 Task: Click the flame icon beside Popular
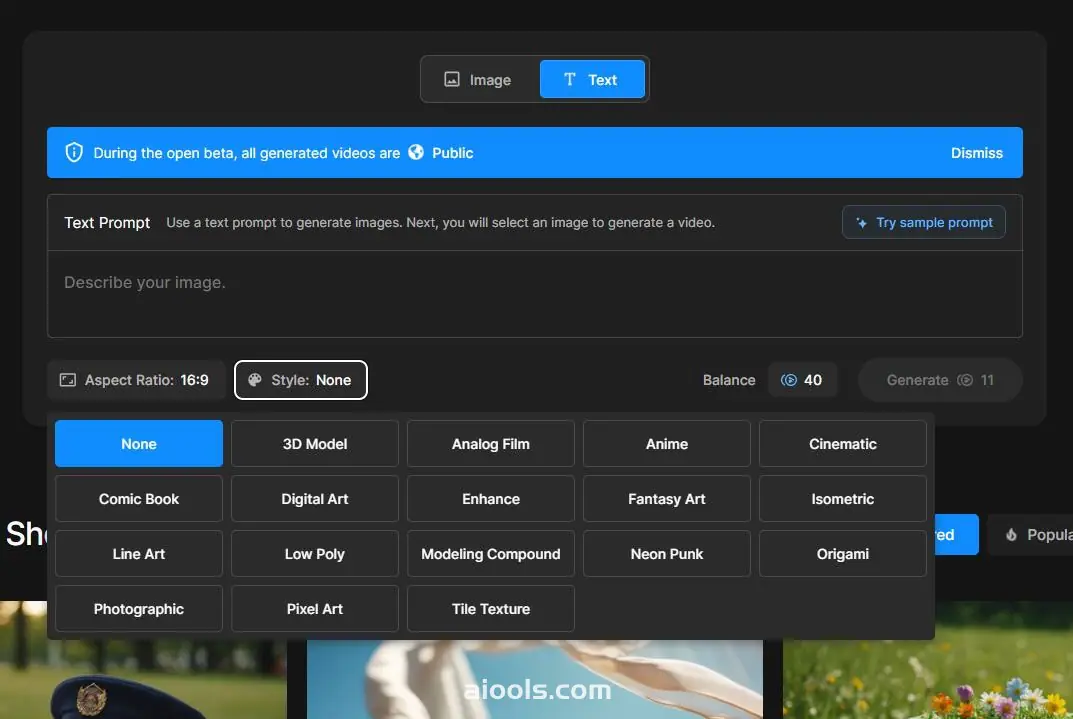coord(1011,535)
